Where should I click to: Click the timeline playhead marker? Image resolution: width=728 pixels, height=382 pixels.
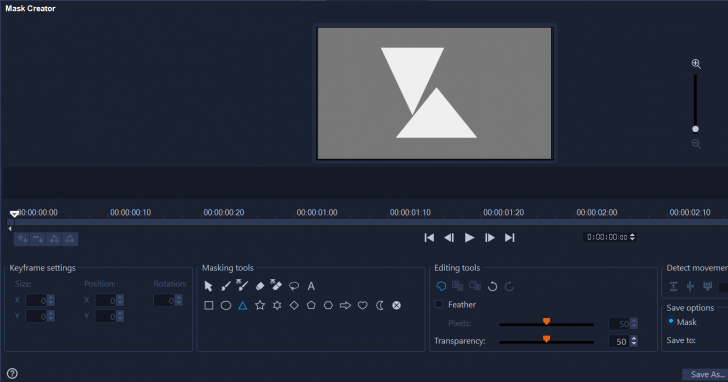(14, 214)
